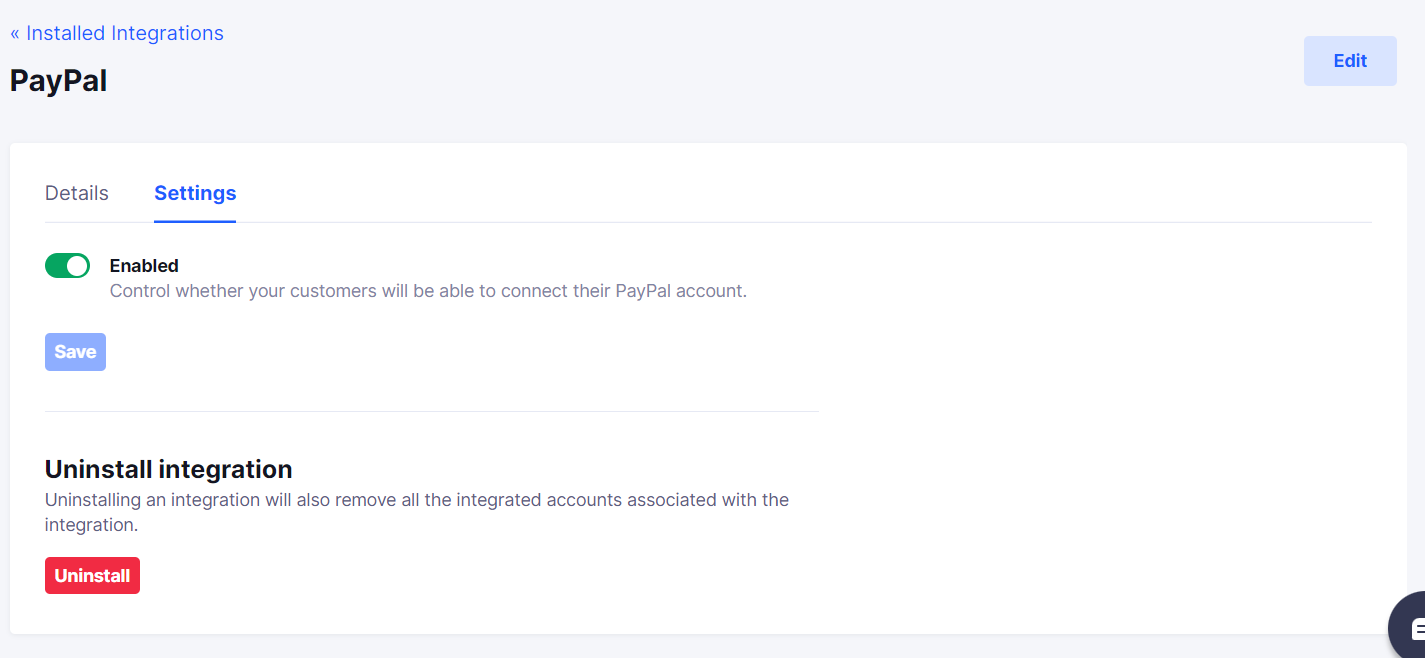The image size is (1425, 658).
Task: Select the Settings tab
Action: click(195, 193)
